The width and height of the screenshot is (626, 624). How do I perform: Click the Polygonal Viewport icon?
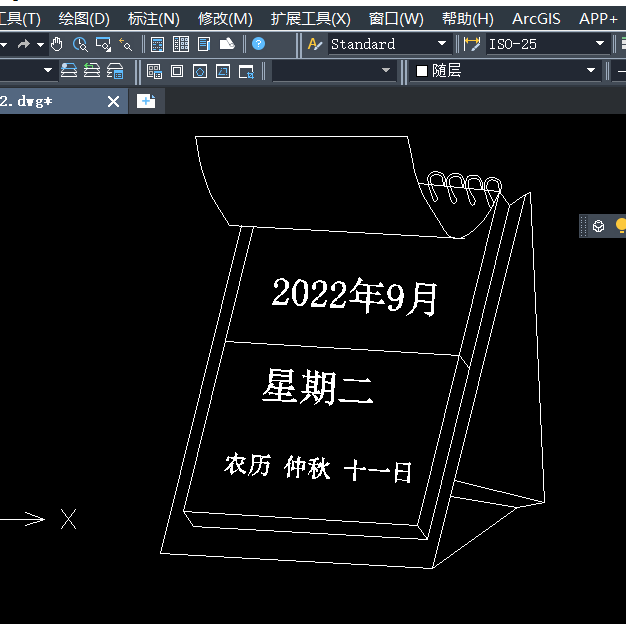[x=200, y=71]
